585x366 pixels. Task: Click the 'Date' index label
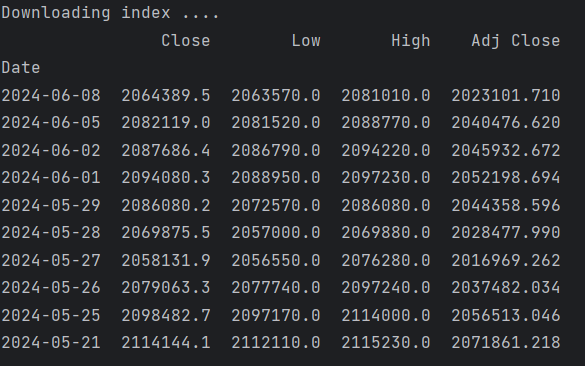tap(21, 68)
